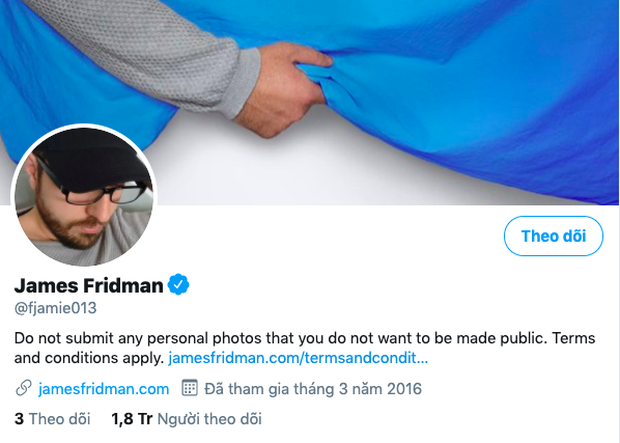
Task: Visit the jamesfridman.com website link
Action: click(103, 388)
